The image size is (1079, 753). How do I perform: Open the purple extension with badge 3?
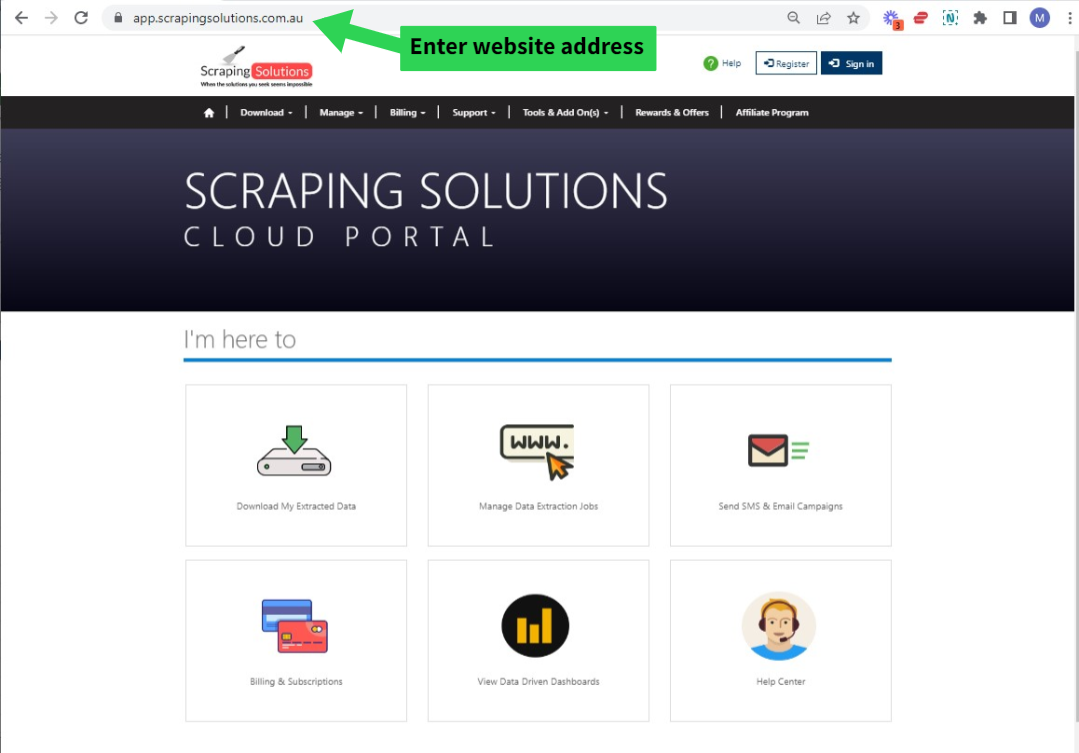tap(893, 19)
